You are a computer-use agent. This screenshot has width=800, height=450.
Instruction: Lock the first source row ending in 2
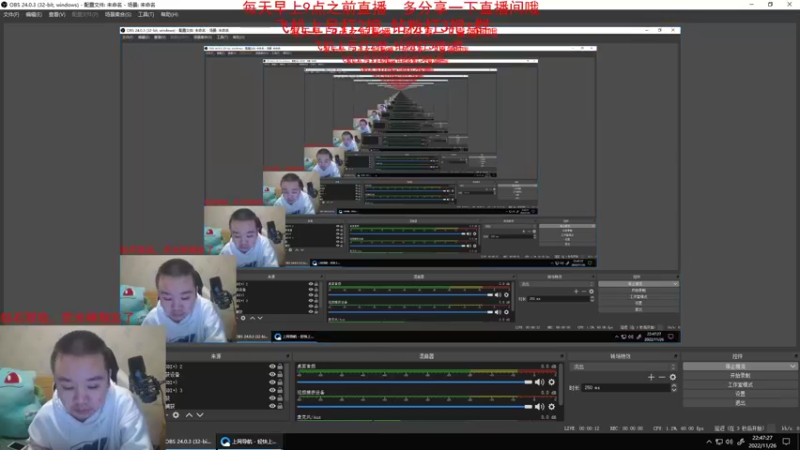pos(280,366)
